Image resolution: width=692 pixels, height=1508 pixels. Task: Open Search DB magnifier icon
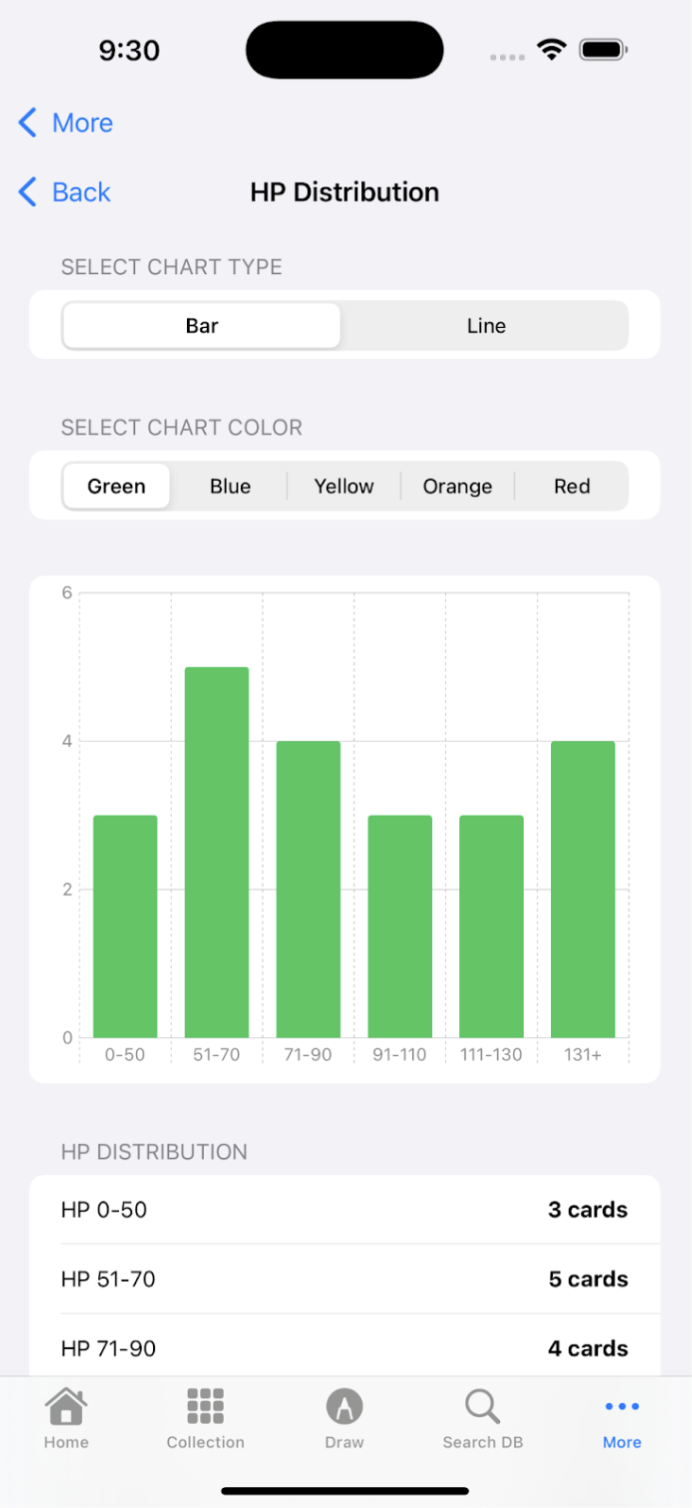pos(482,1405)
